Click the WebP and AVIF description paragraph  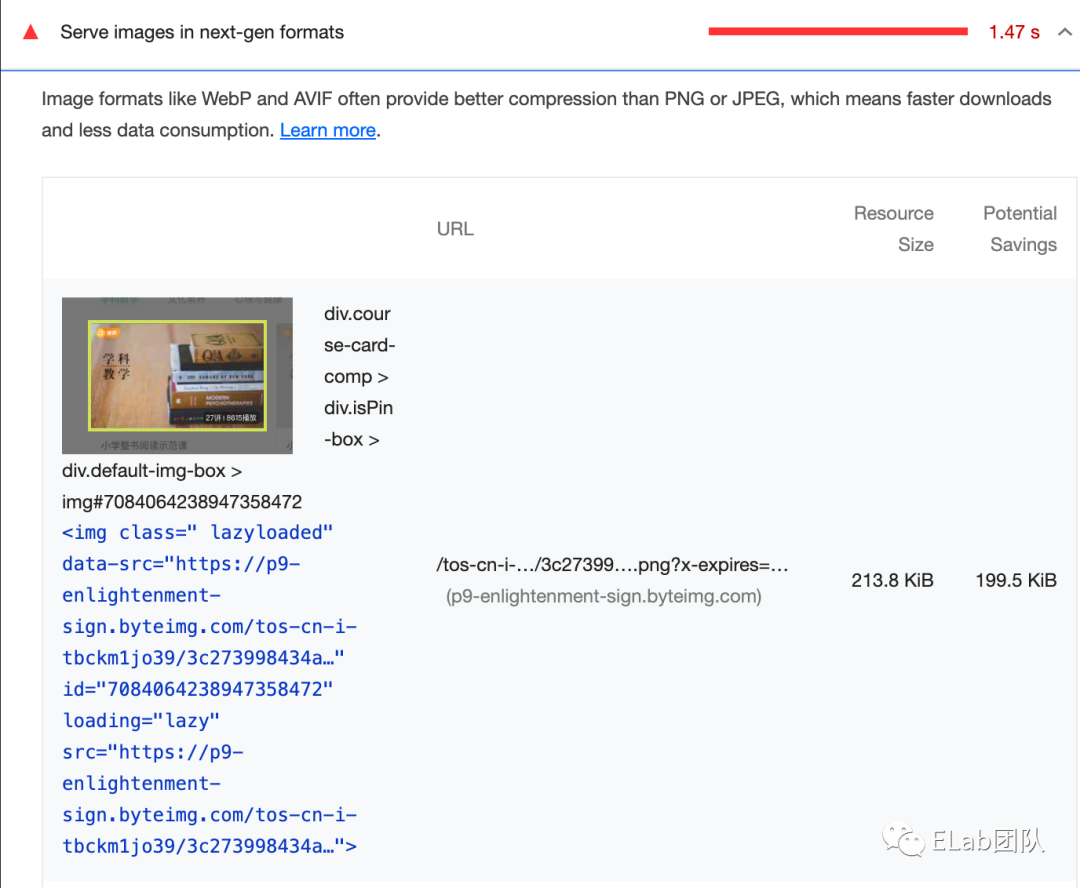point(546,114)
